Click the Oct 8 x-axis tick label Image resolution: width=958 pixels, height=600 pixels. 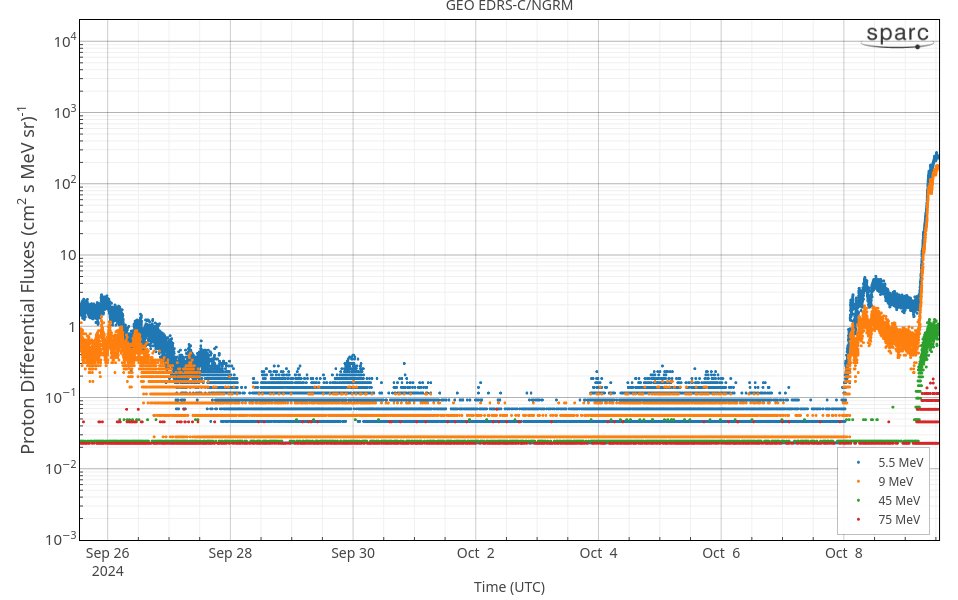point(844,554)
